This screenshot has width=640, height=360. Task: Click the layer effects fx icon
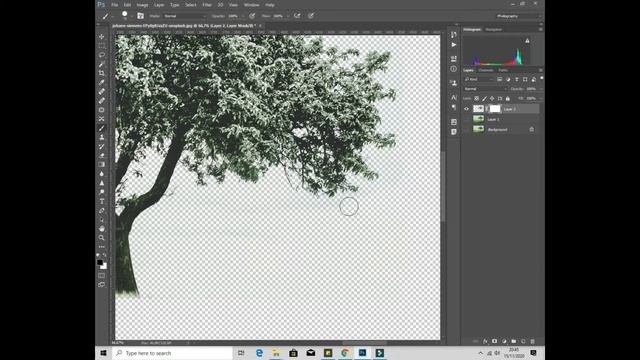click(x=485, y=341)
